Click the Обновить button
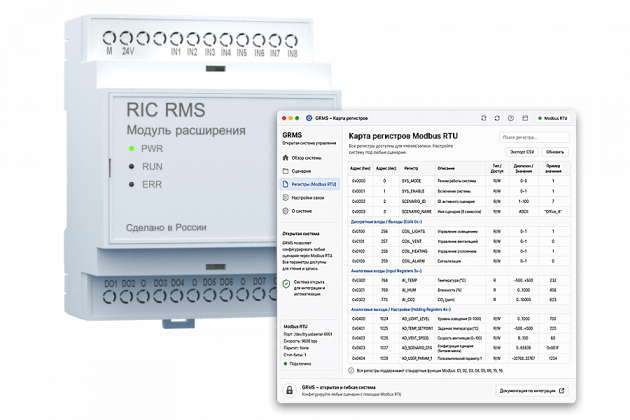This screenshot has width=630, height=420. (555, 152)
